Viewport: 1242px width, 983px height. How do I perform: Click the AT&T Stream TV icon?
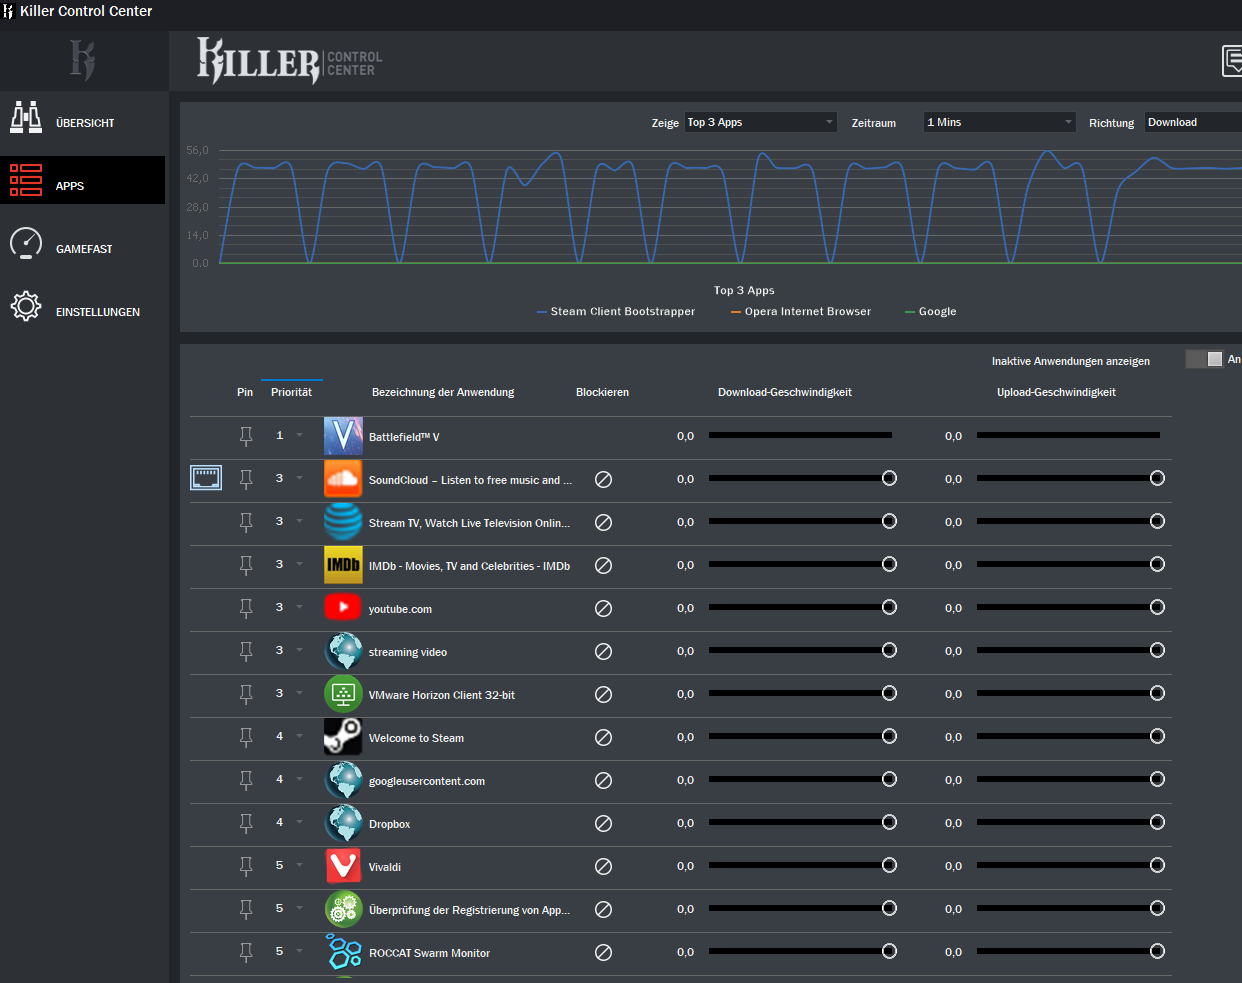(x=343, y=522)
